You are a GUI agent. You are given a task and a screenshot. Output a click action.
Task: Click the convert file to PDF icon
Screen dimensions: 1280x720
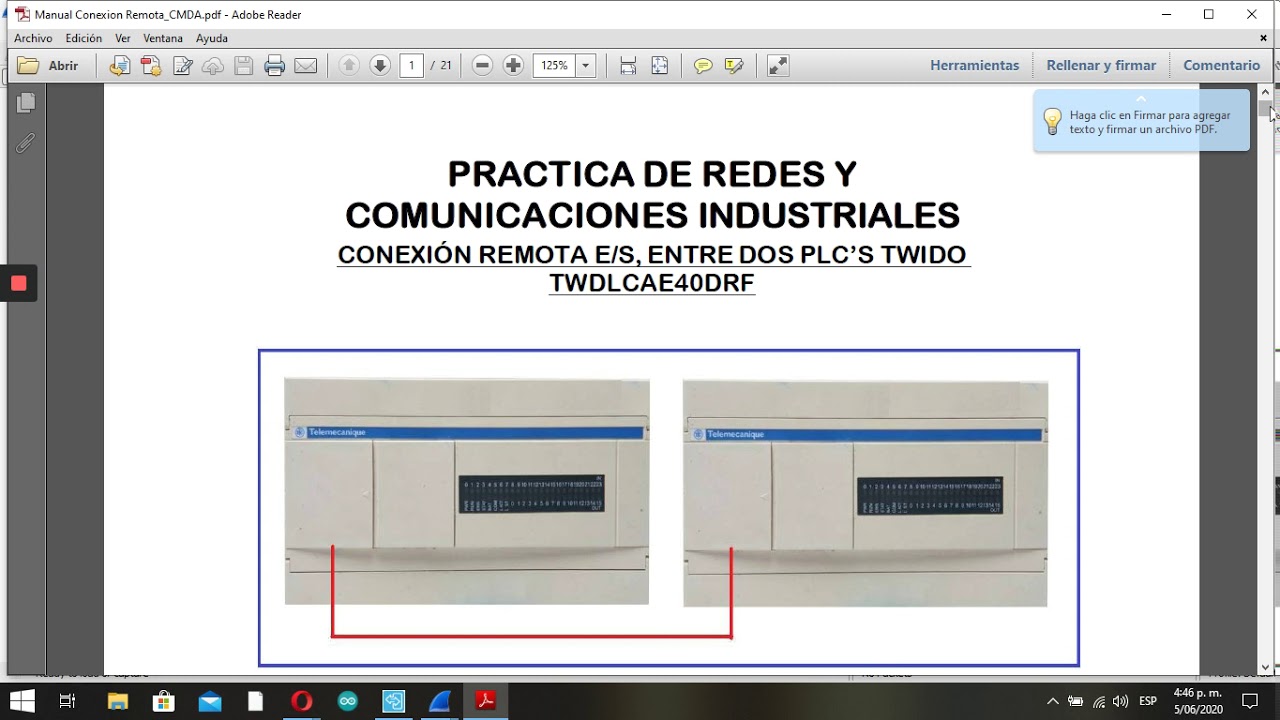(120, 66)
